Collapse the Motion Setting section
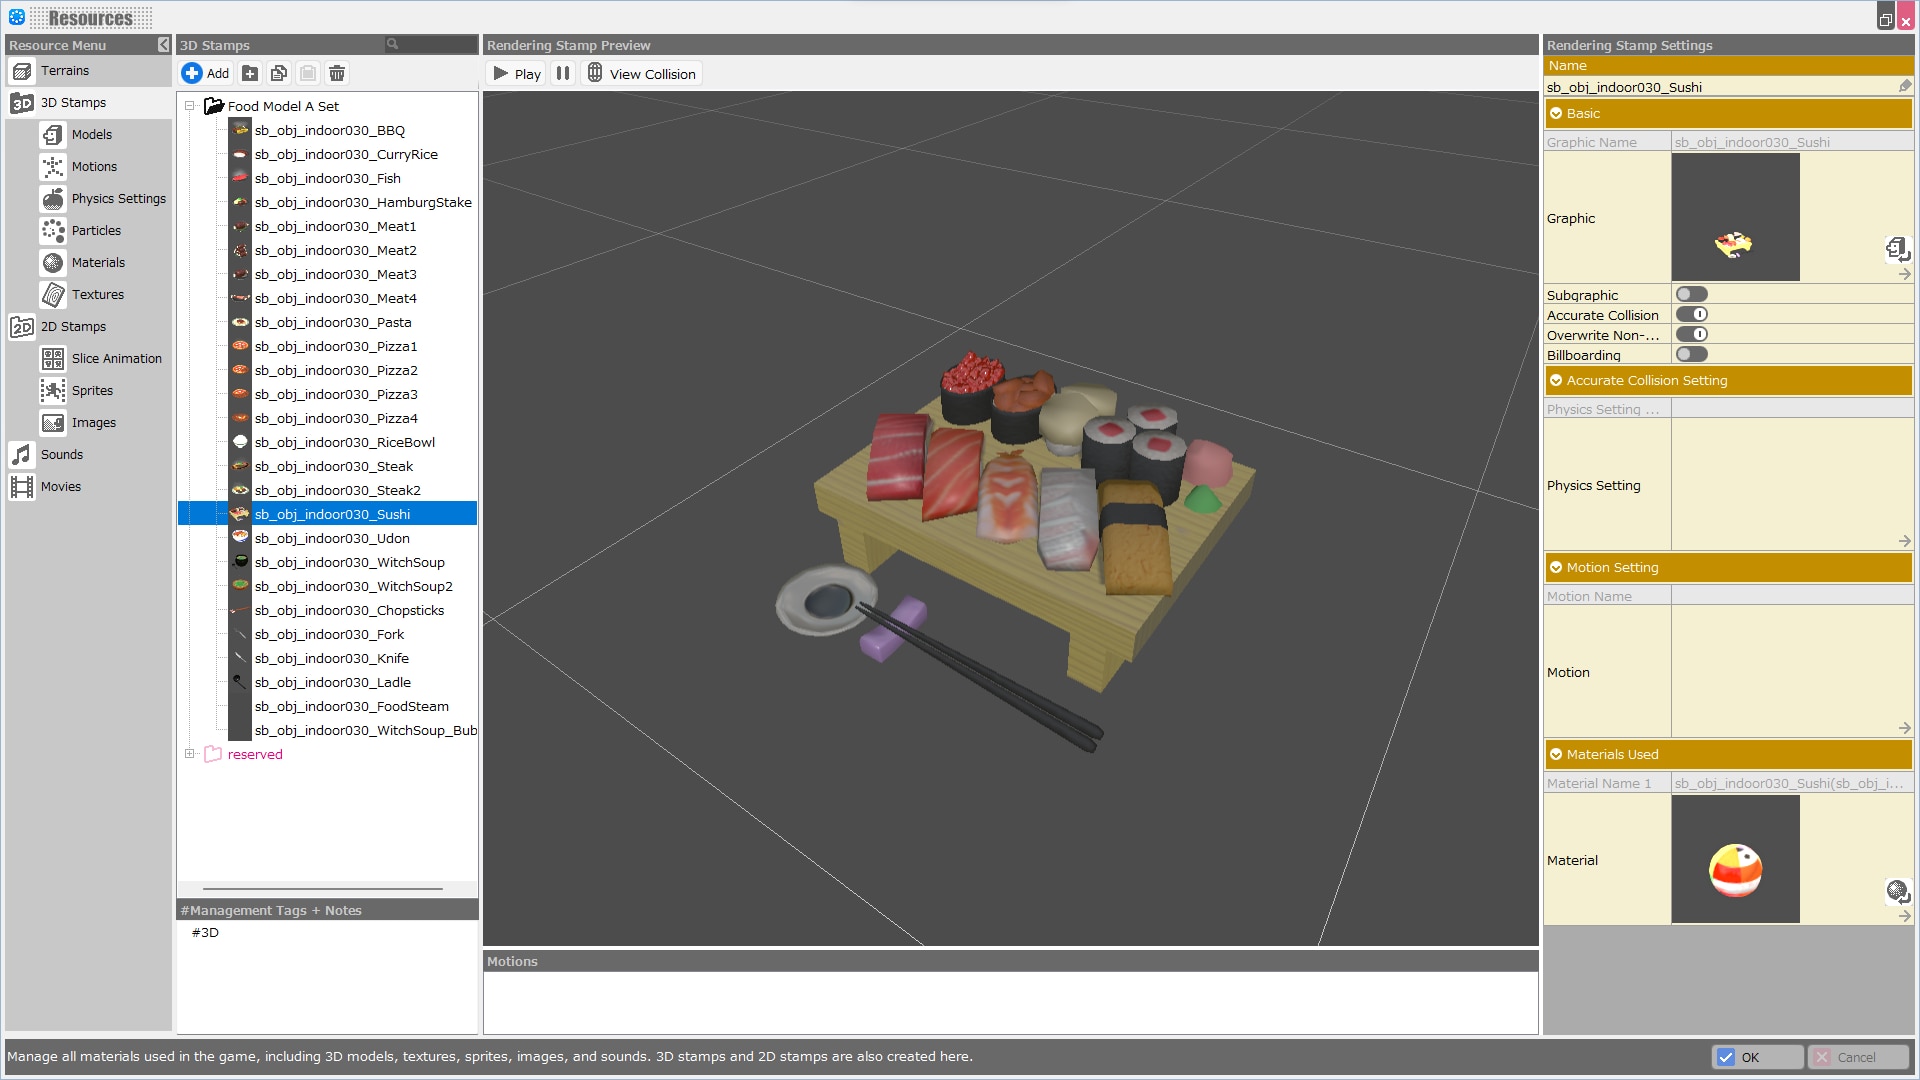Screen dimensions: 1920x1080 coord(1556,568)
